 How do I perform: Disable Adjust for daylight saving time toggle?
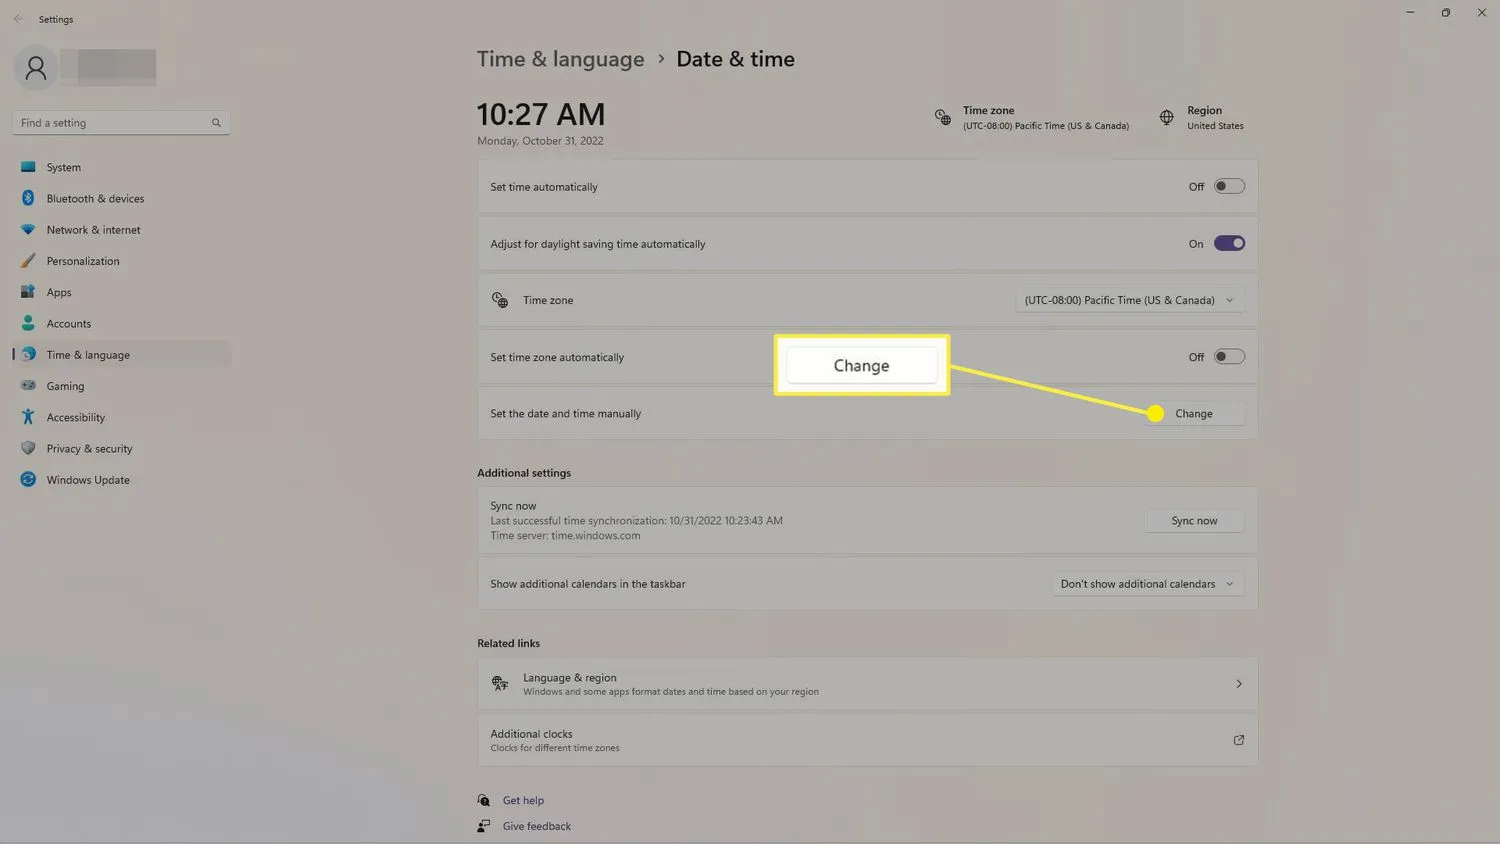pyautogui.click(x=1229, y=243)
